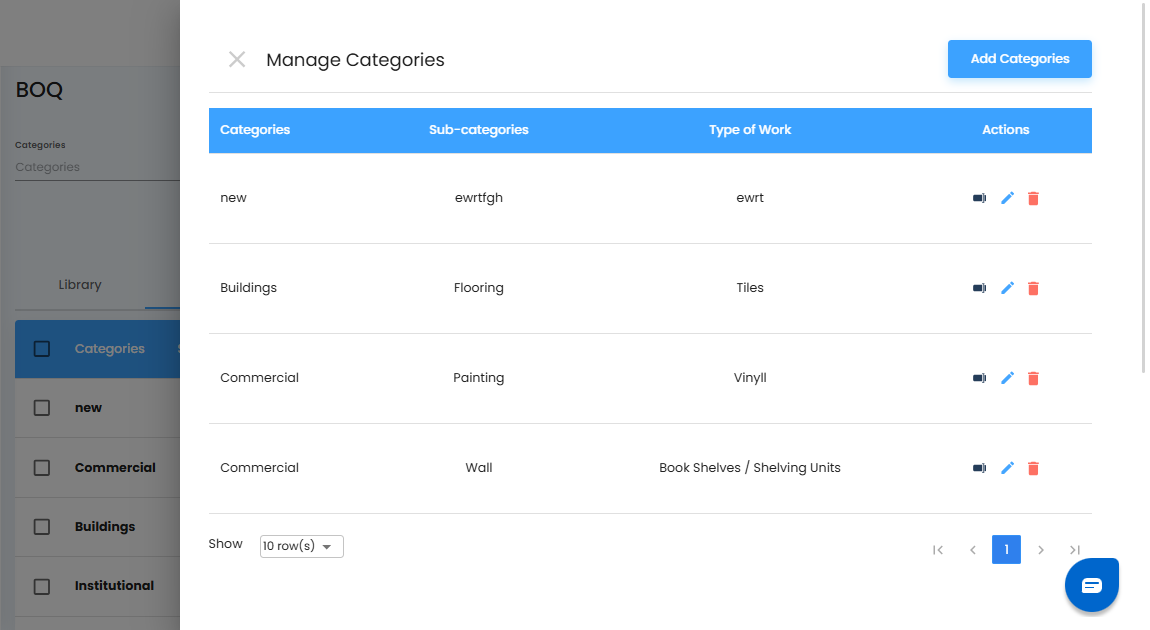Open the Categories filter dropdown under BOQ
The image size is (1150, 630).
tap(95, 167)
